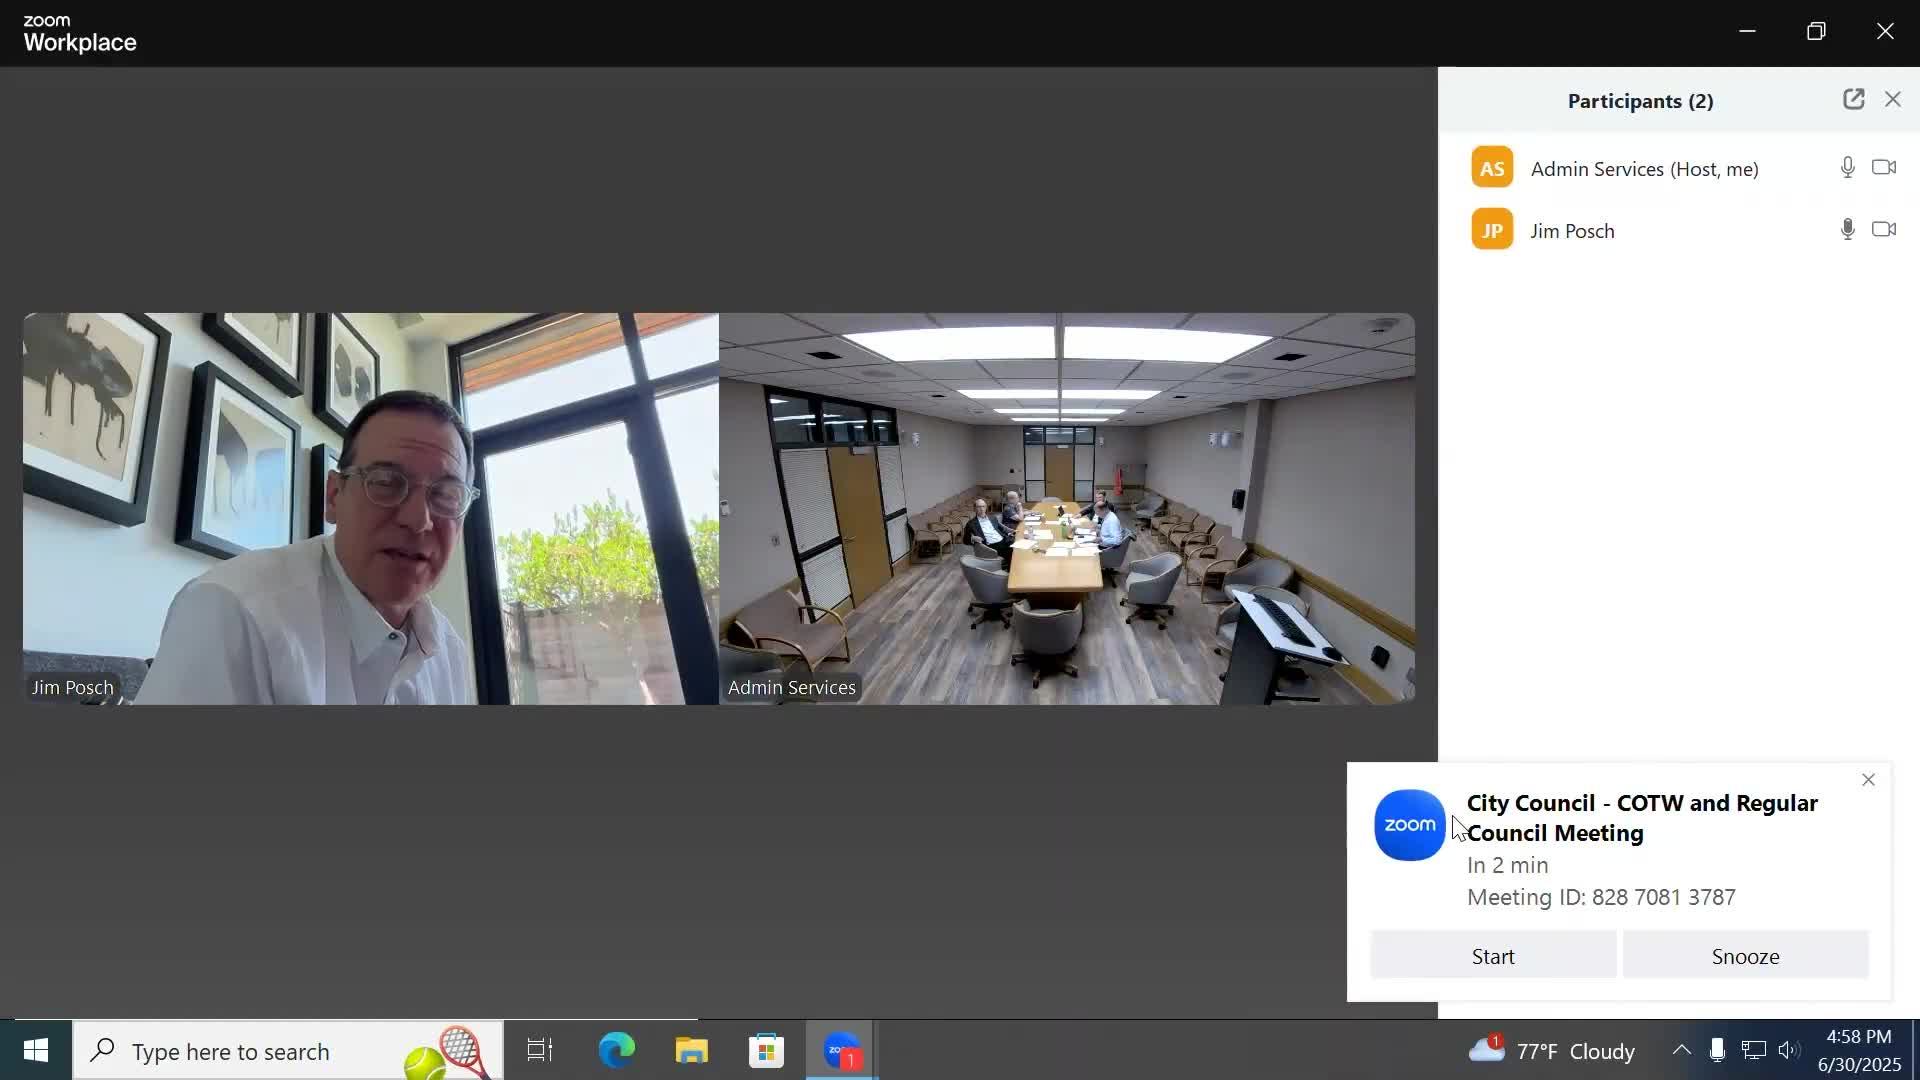Select Admin Services video tile
The width and height of the screenshot is (1920, 1080).
coord(1066,508)
